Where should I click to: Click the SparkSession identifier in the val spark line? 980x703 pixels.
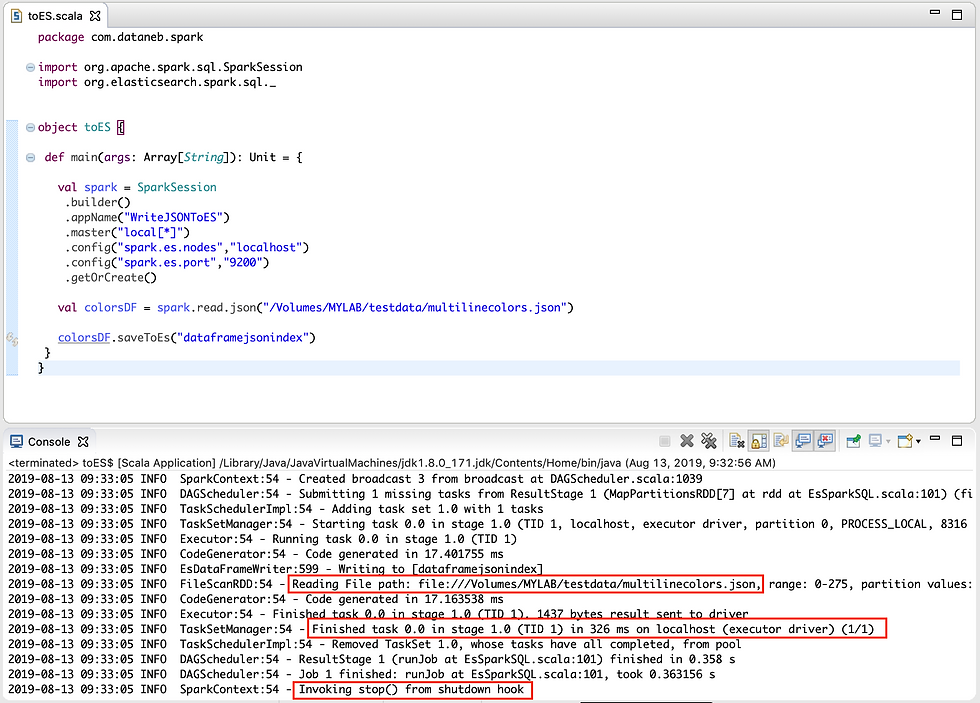point(177,187)
